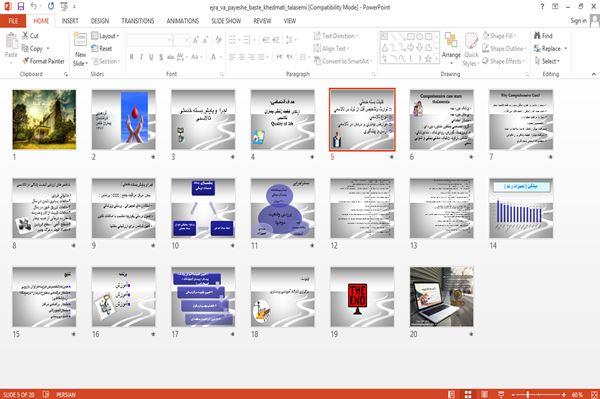Open the Font size combo box
The width and height of the screenshot is (600, 399).
point(181,40)
